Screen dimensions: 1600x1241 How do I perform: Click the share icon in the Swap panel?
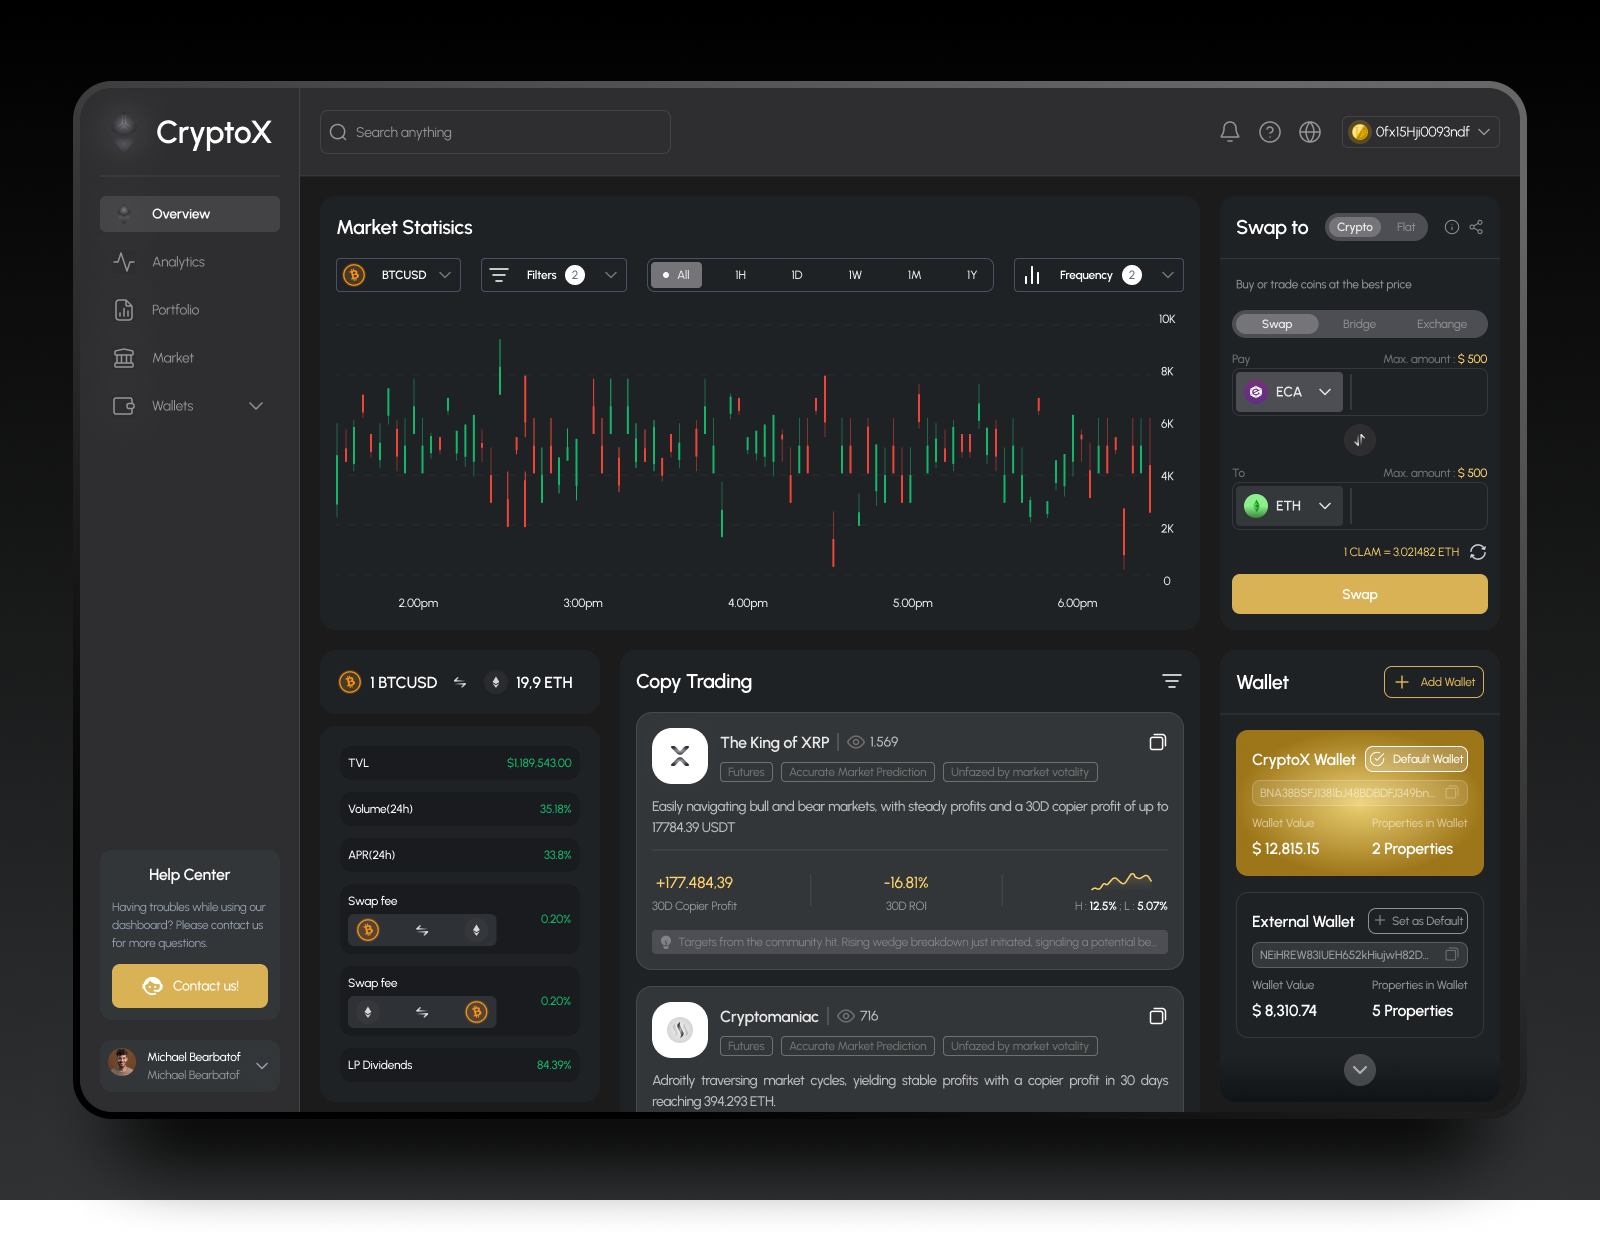(1476, 227)
